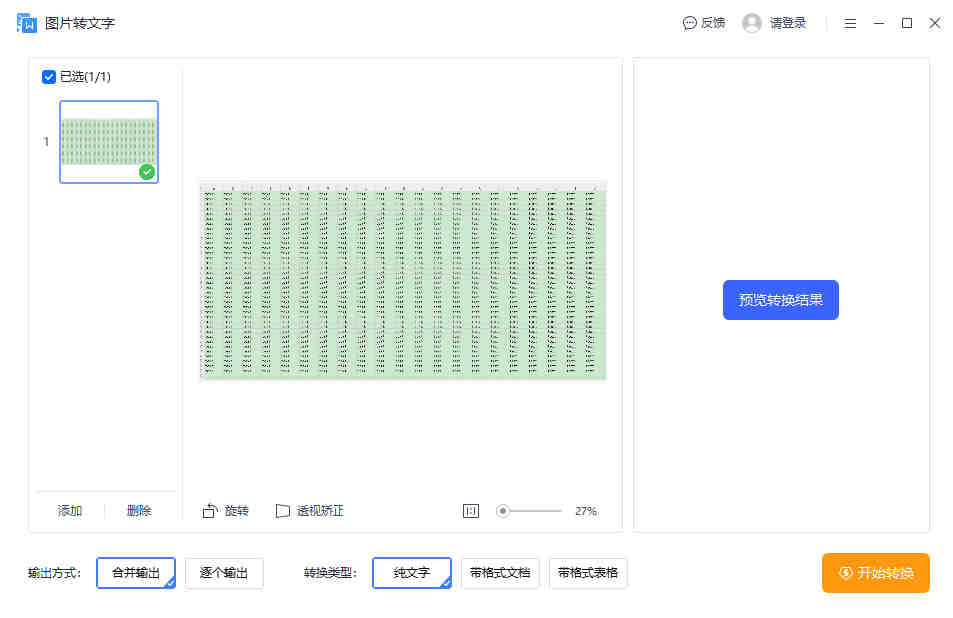Select 合并输出 output mode
This screenshot has height=618, width=953.
coord(136,573)
